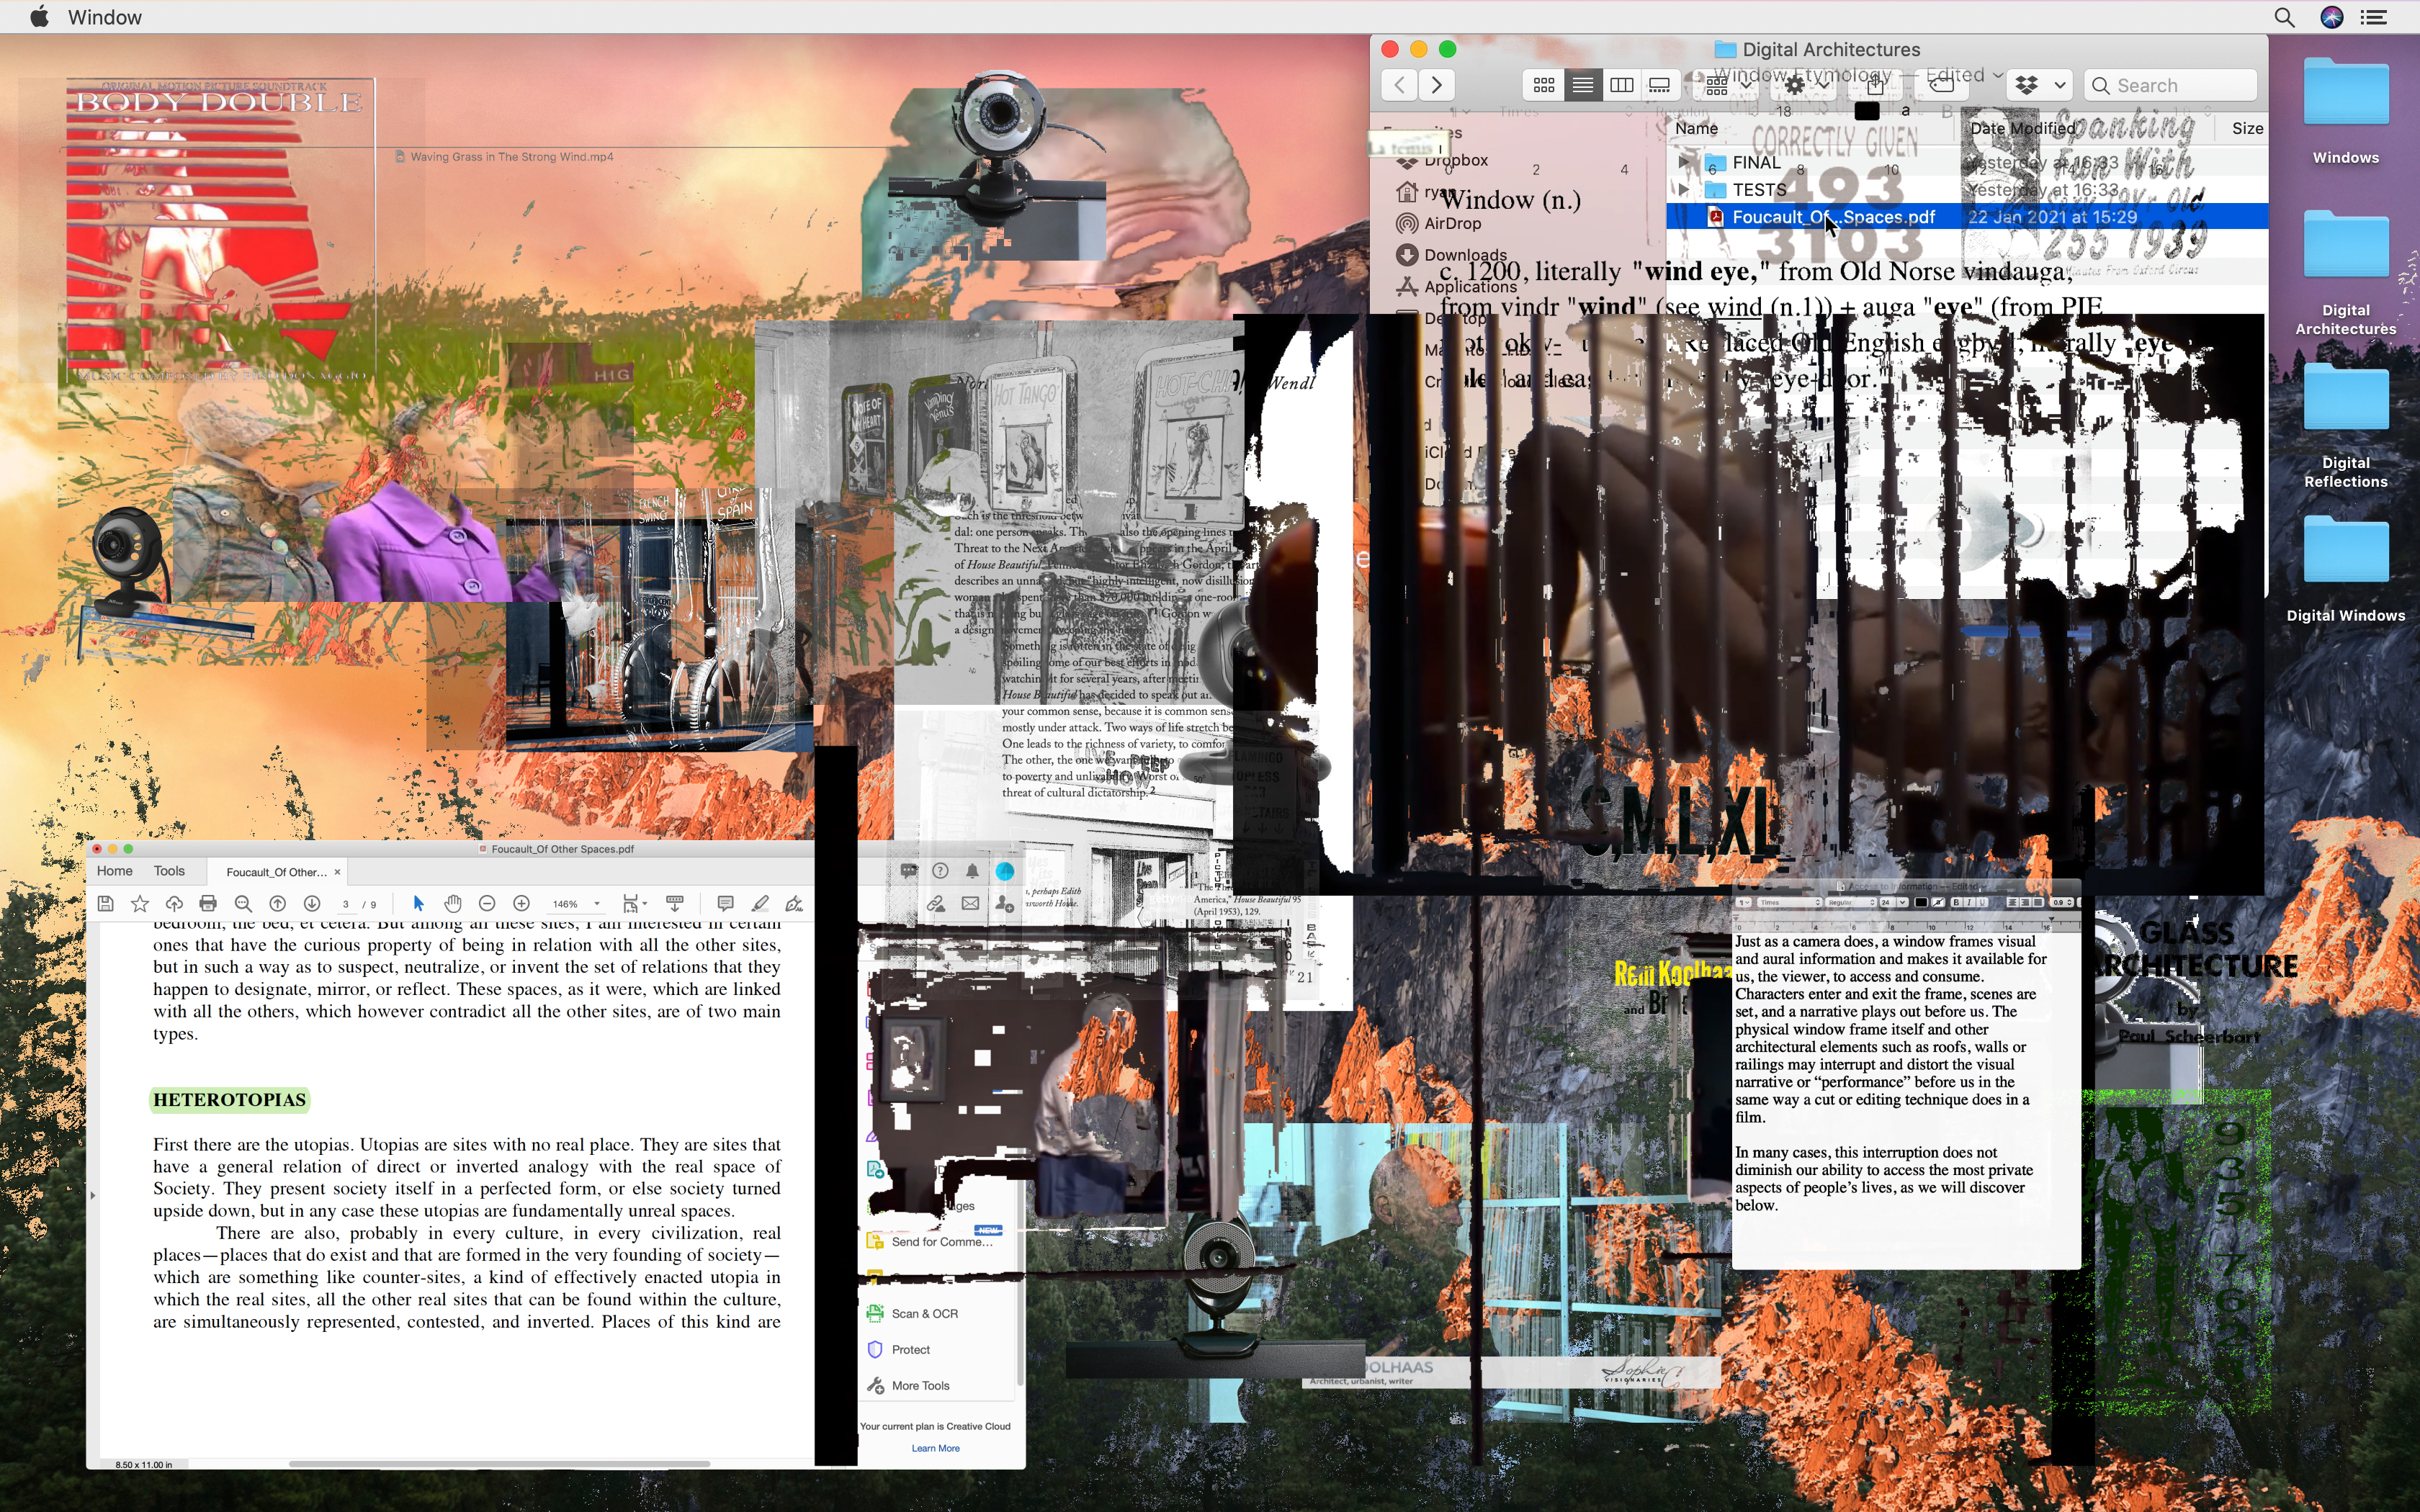2420x1512 pixels.
Task: Open Send for Comments tool
Action: (930, 1241)
